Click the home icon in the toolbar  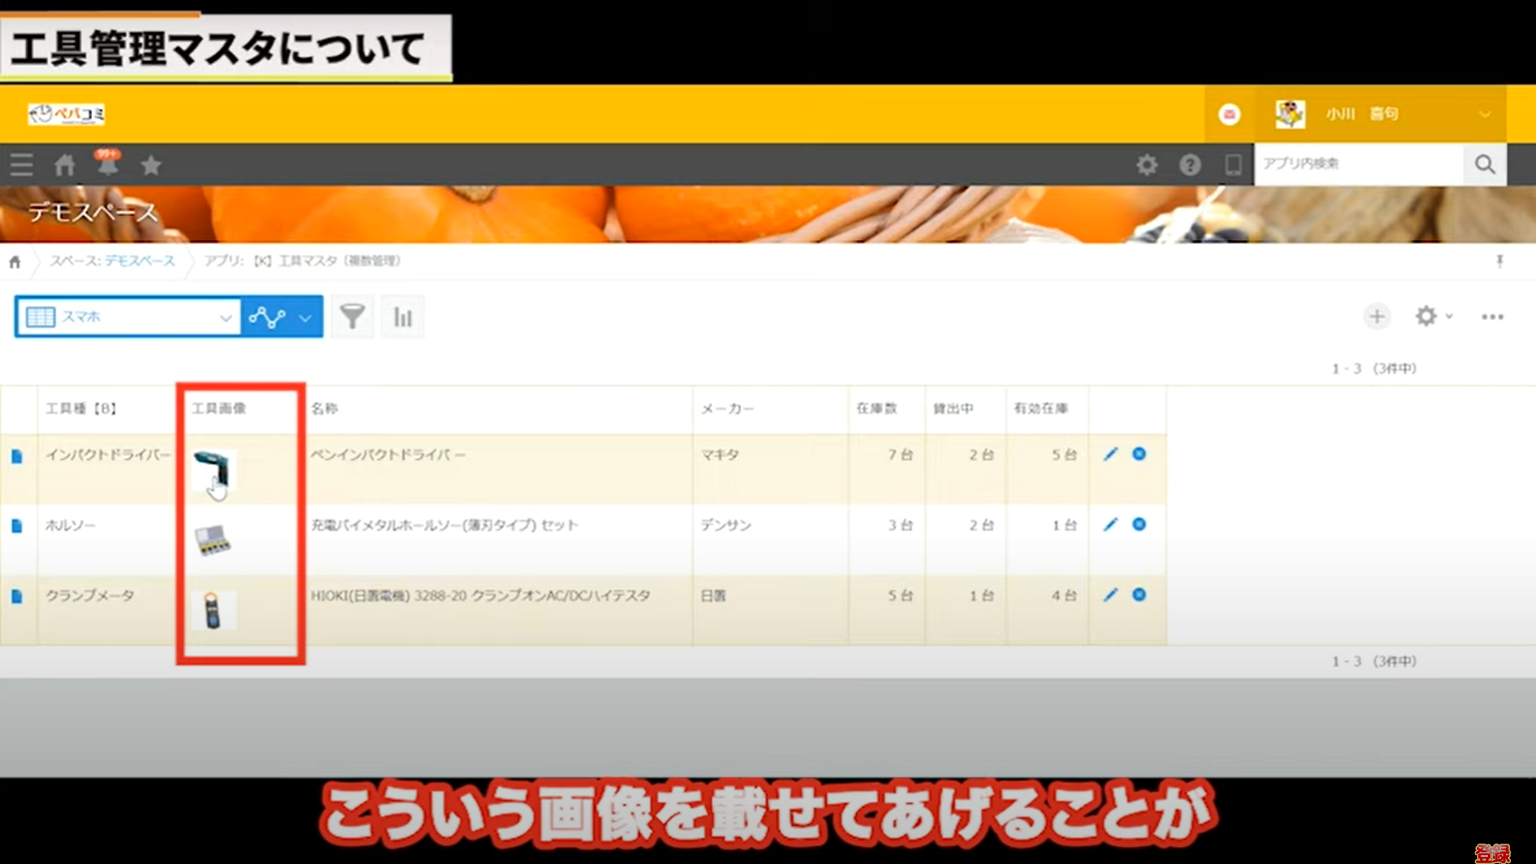[x=64, y=165]
